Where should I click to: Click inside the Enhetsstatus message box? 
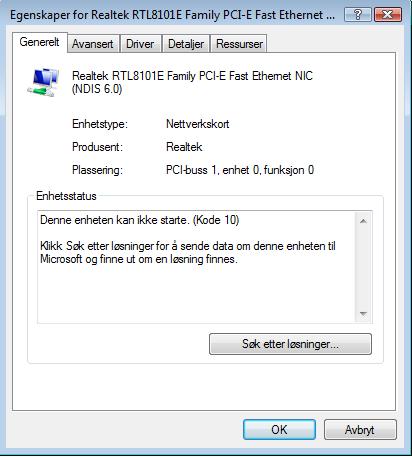pyautogui.click(x=197, y=267)
